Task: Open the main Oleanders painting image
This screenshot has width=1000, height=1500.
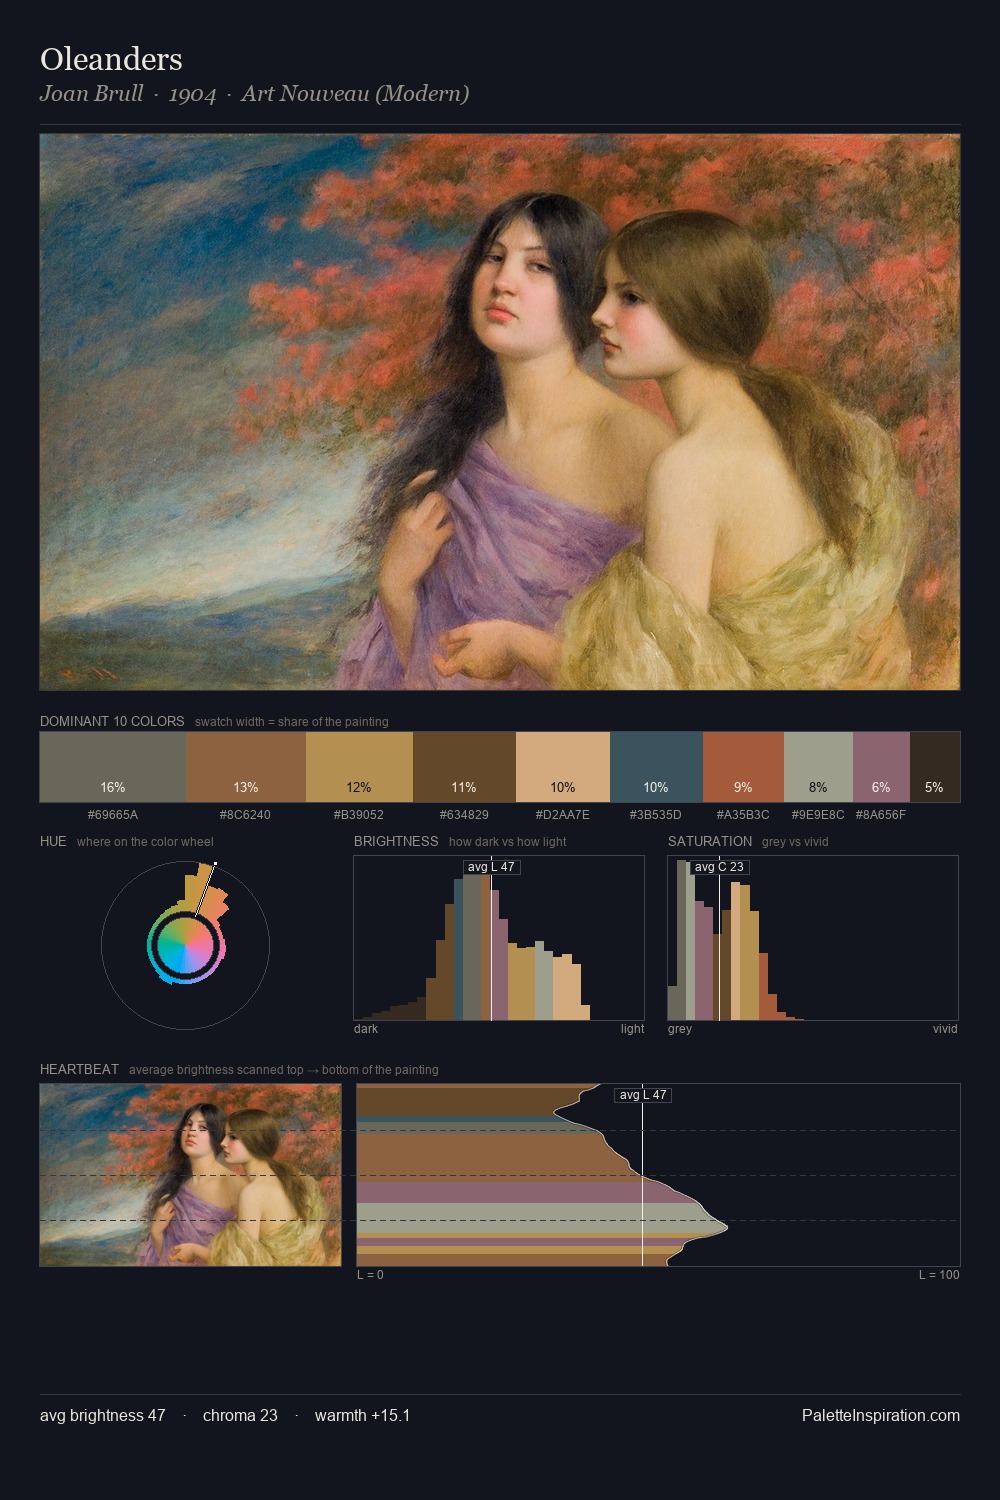Action: point(500,412)
